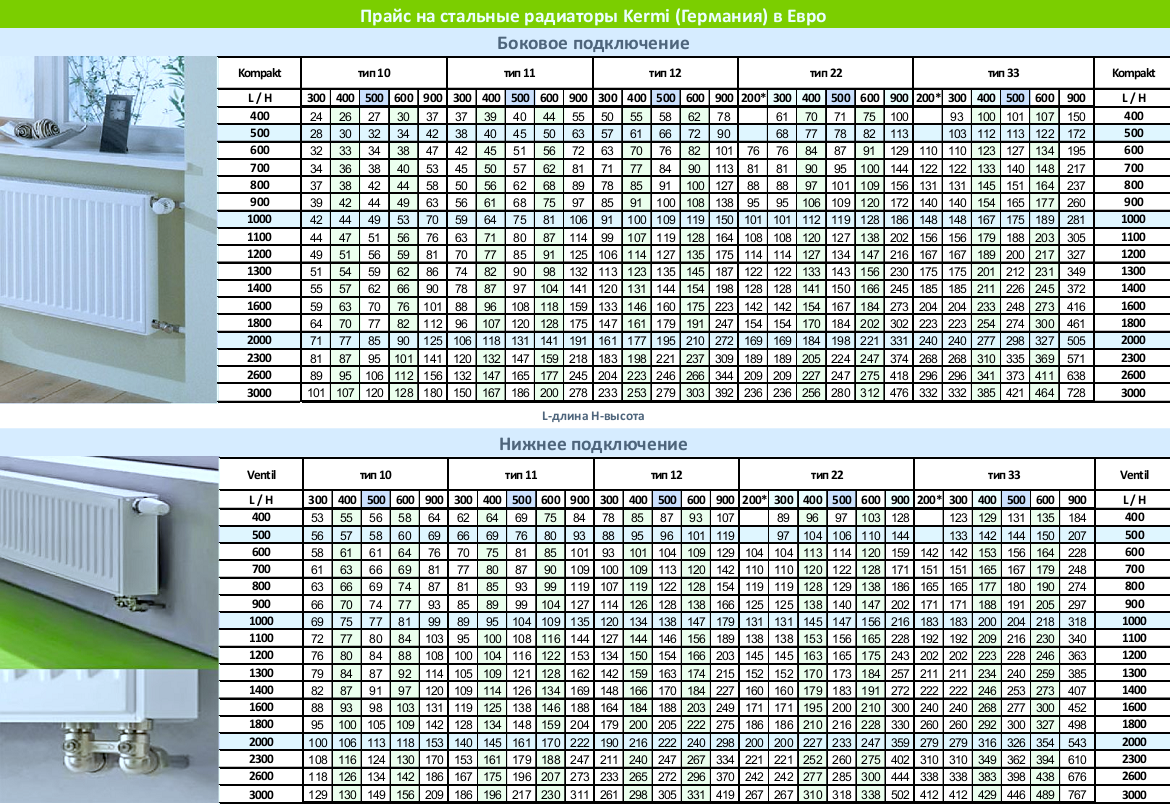The height and width of the screenshot is (805, 1170).
Task: Click '200*' height under Ventil тип 33
Action: point(929,500)
